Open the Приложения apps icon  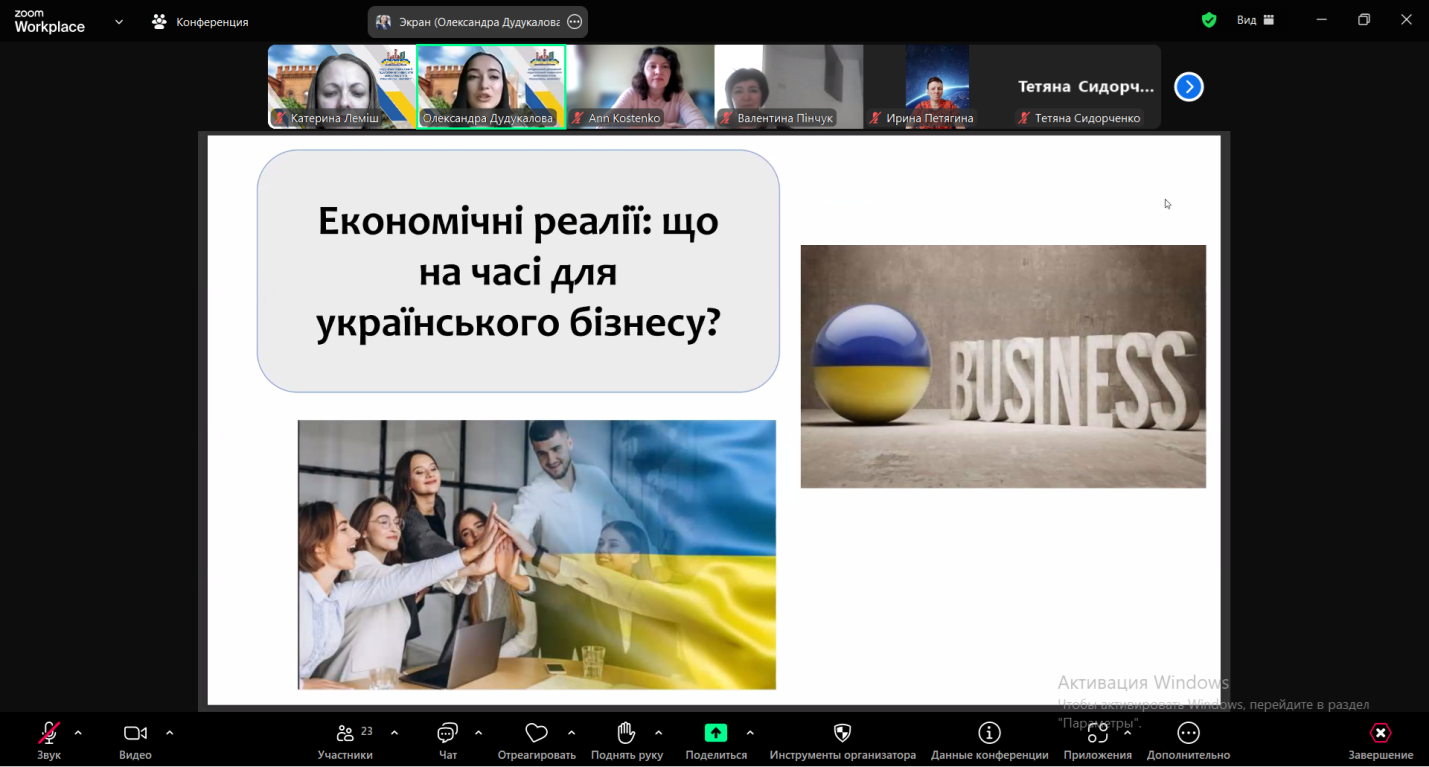click(1097, 734)
